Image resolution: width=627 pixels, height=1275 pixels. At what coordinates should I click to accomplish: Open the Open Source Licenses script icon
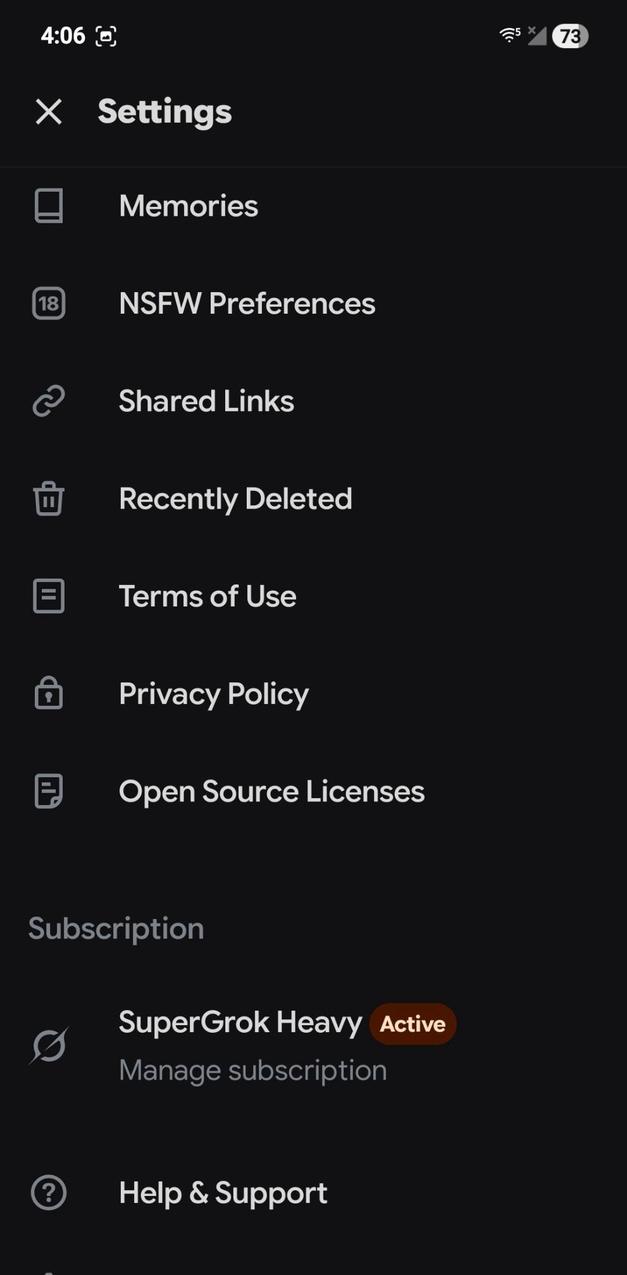pos(48,790)
